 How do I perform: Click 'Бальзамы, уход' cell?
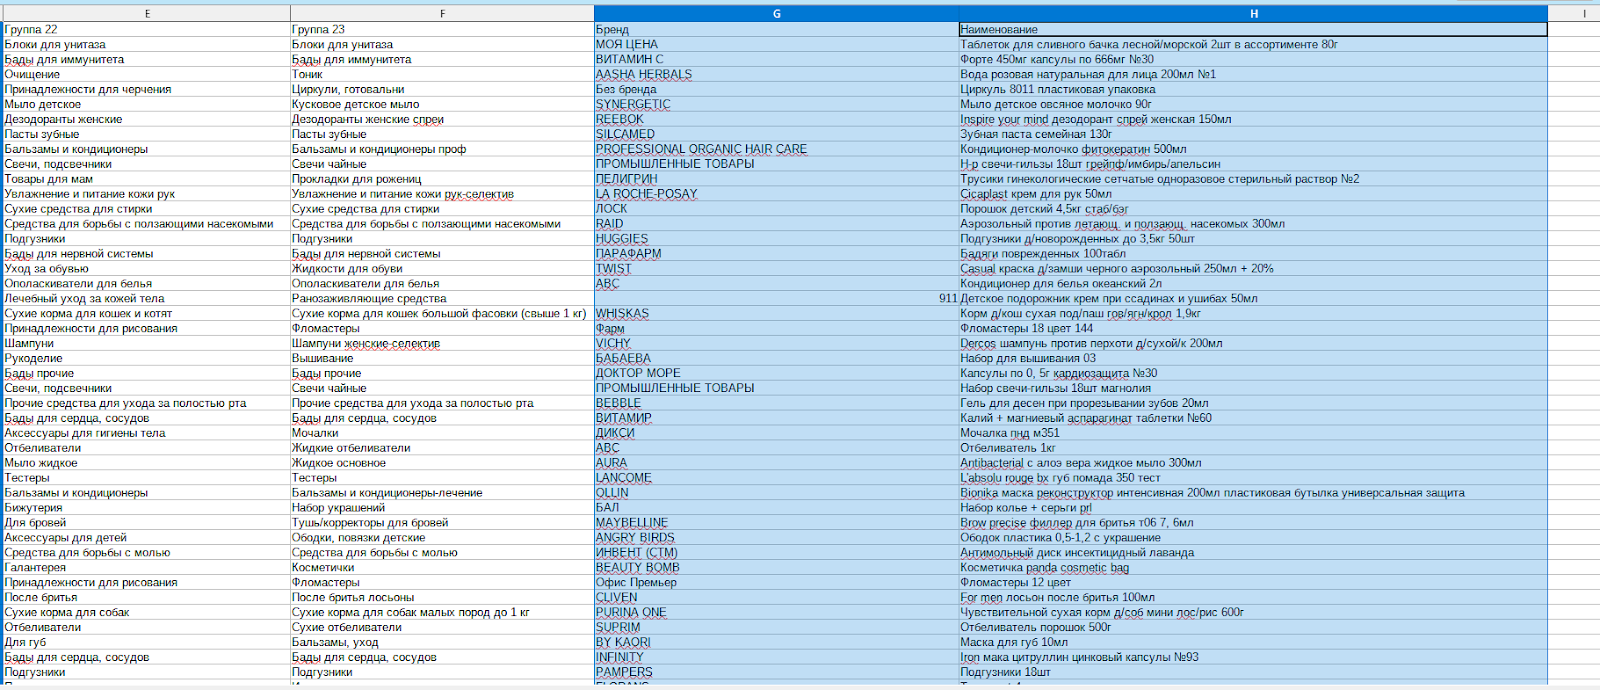point(443,642)
